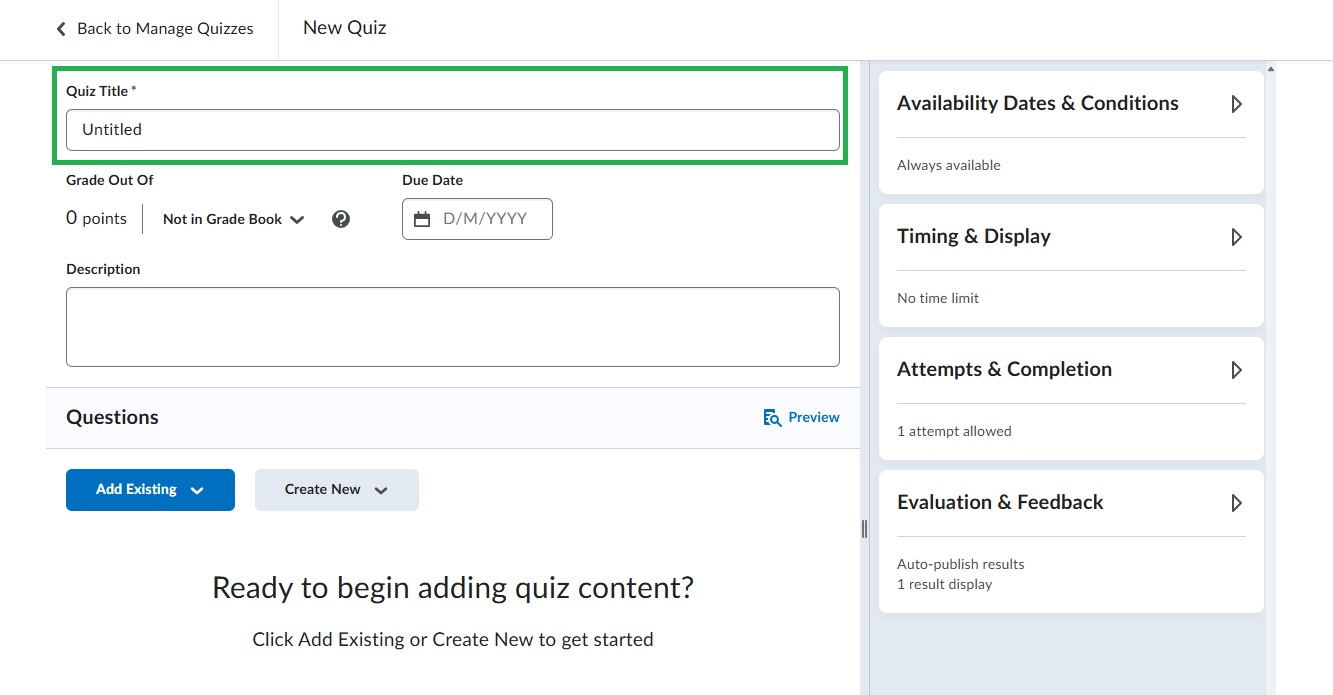Image resolution: width=1333 pixels, height=695 pixels.
Task: Open the Not in Grade Book dropdown
Action: pos(233,219)
